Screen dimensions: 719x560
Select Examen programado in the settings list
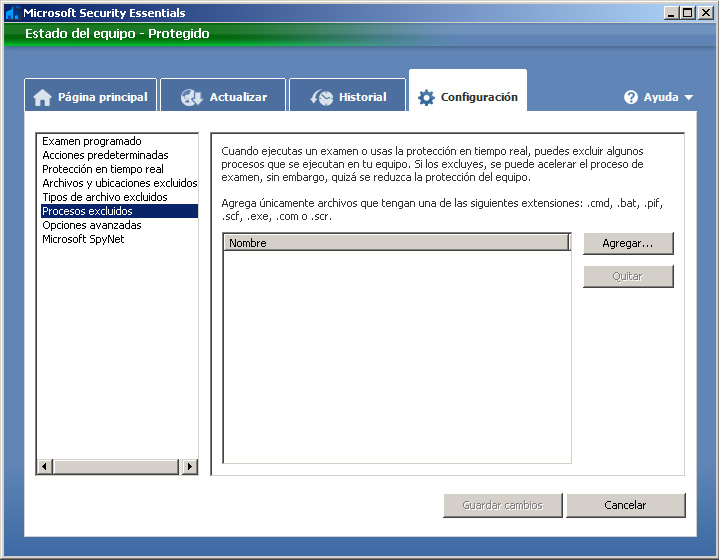tap(92, 141)
